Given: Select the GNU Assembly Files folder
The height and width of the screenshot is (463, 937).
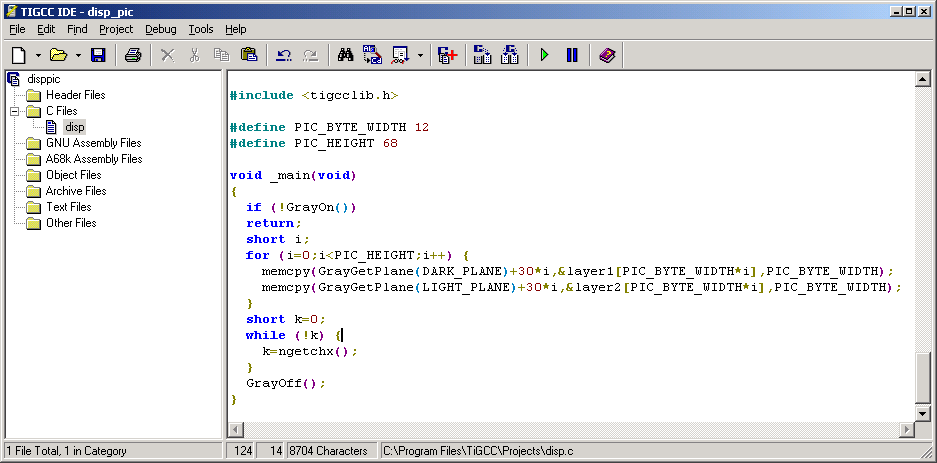Looking at the screenshot, I should tap(93, 143).
